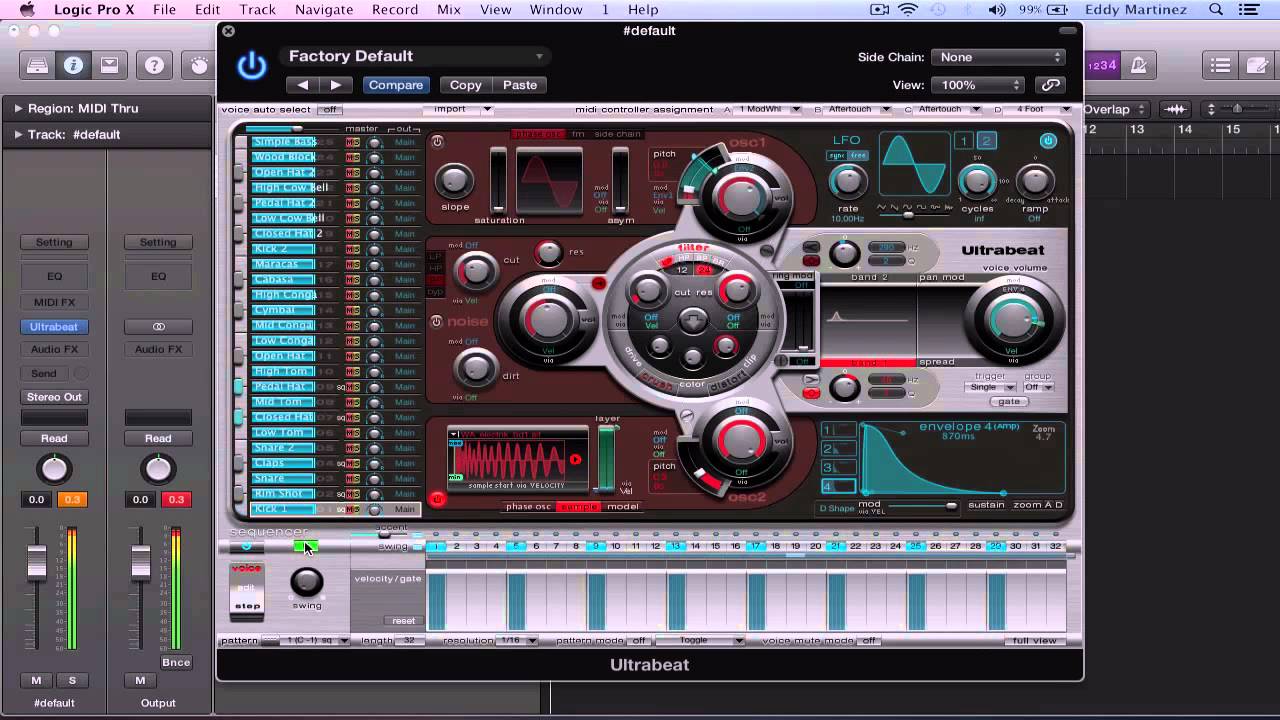The image size is (1280, 720).
Task: Open the resolution 1/16 dropdown
Action: (516, 640)
